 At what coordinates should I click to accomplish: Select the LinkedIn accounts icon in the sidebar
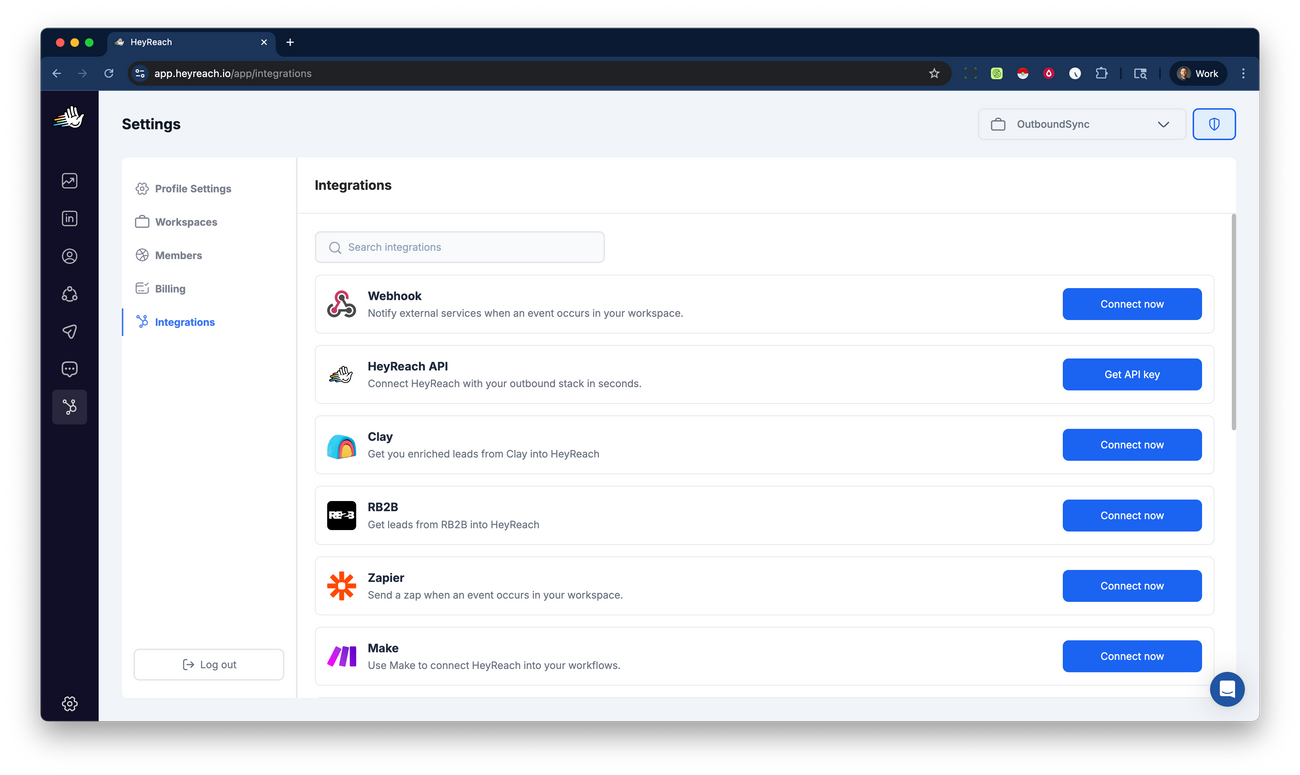pos(69,218)
